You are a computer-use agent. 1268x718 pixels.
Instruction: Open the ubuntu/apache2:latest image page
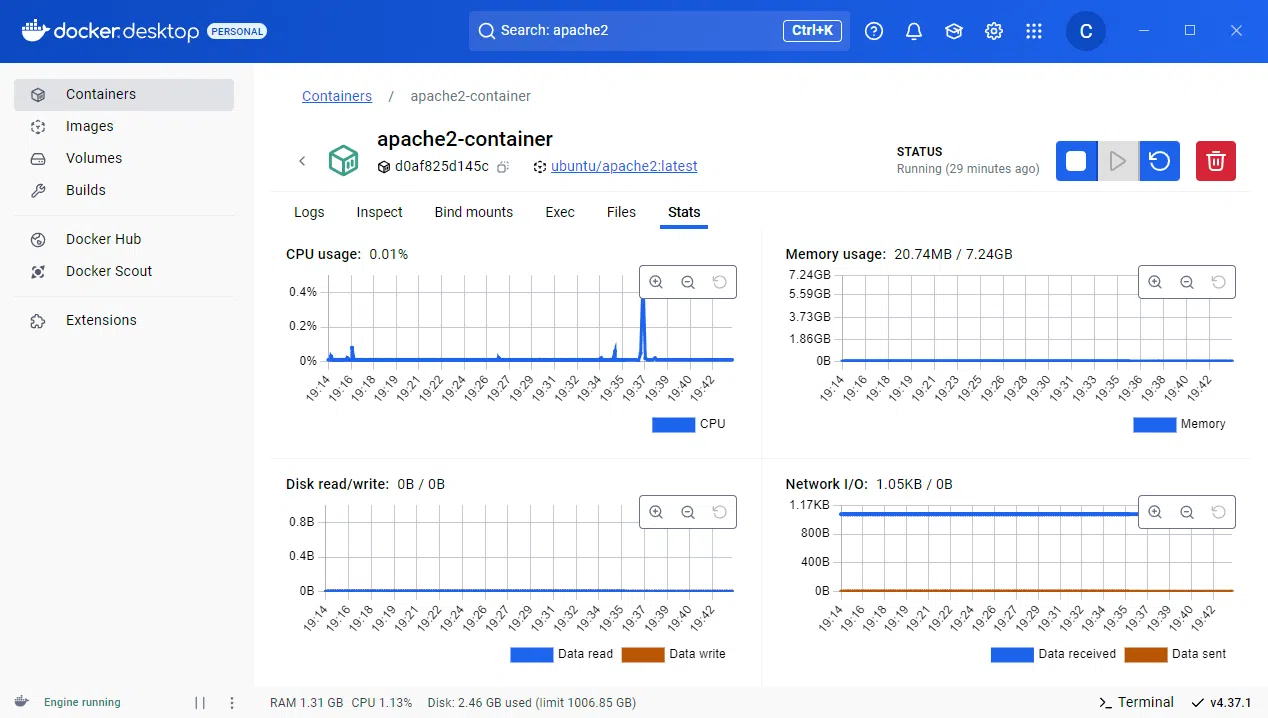click(x=624, y=166)
